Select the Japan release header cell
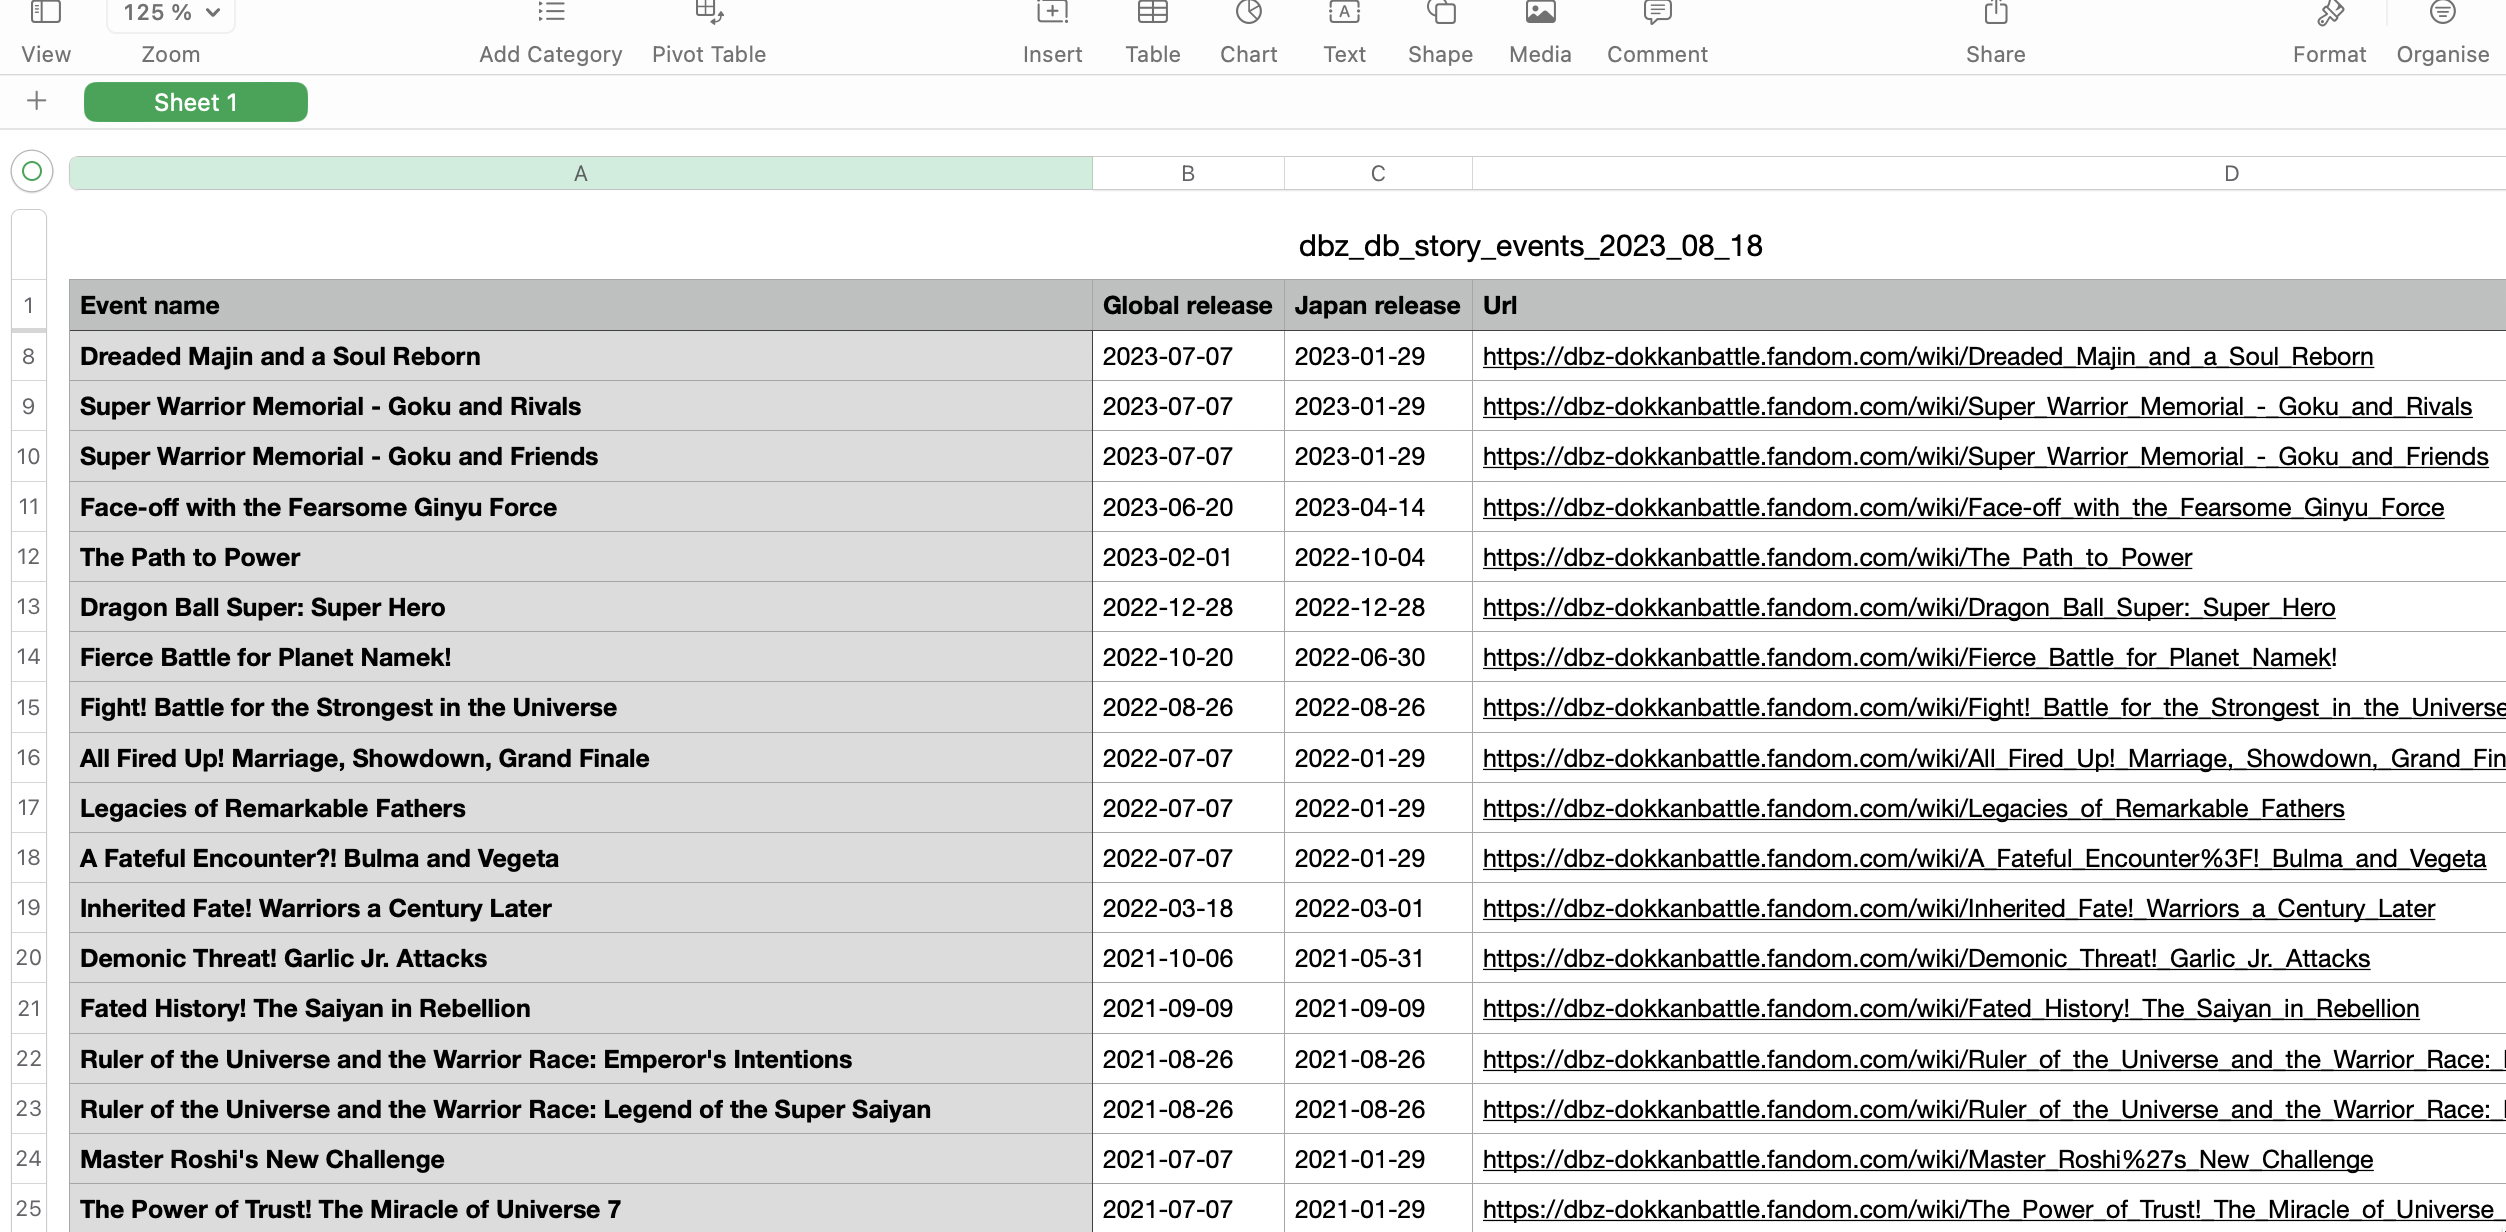 (x=1378, y=305)
